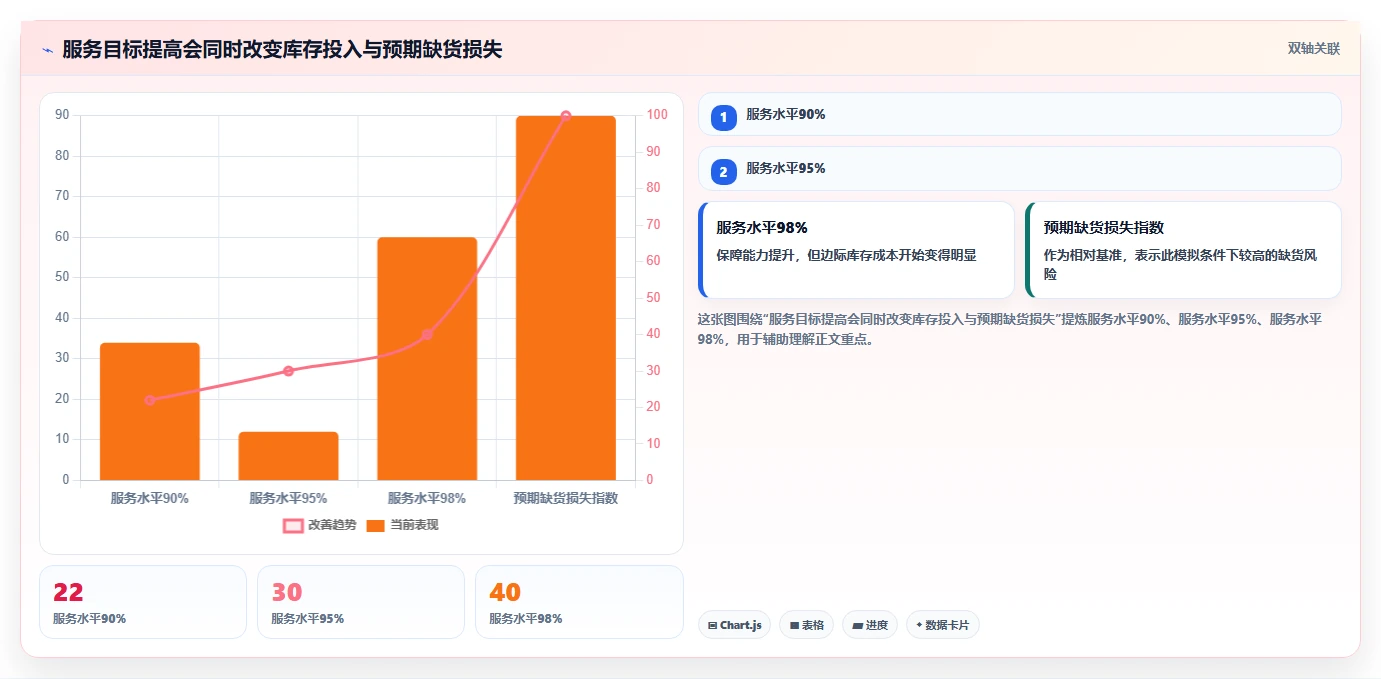Open the 服务水平90% list row
Screen dimensions: 1381x679
point(1019,114)
